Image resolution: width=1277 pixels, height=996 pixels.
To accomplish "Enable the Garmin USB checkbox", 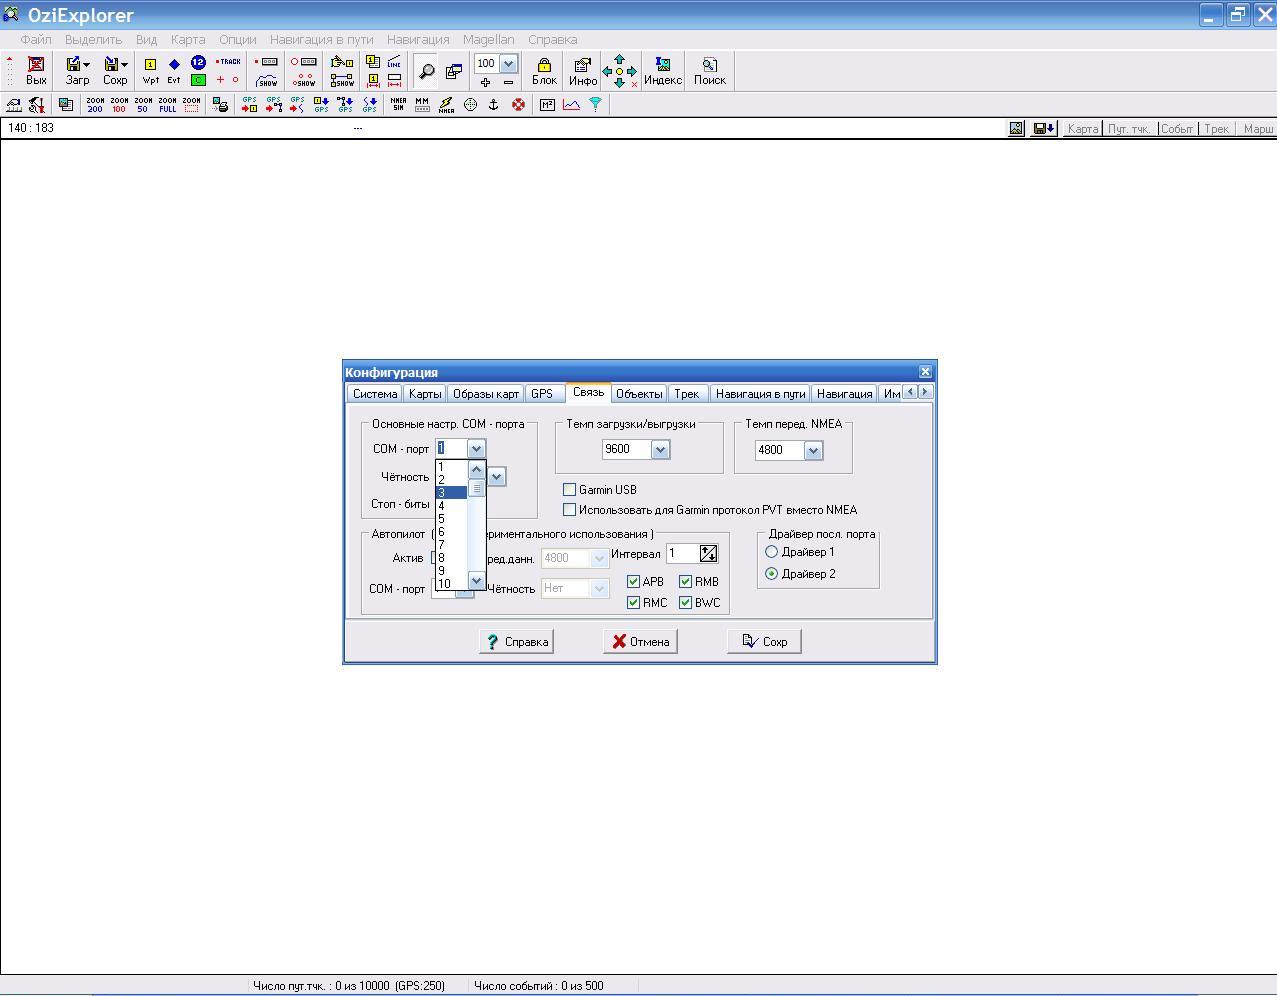I will [x=569, y=490].
